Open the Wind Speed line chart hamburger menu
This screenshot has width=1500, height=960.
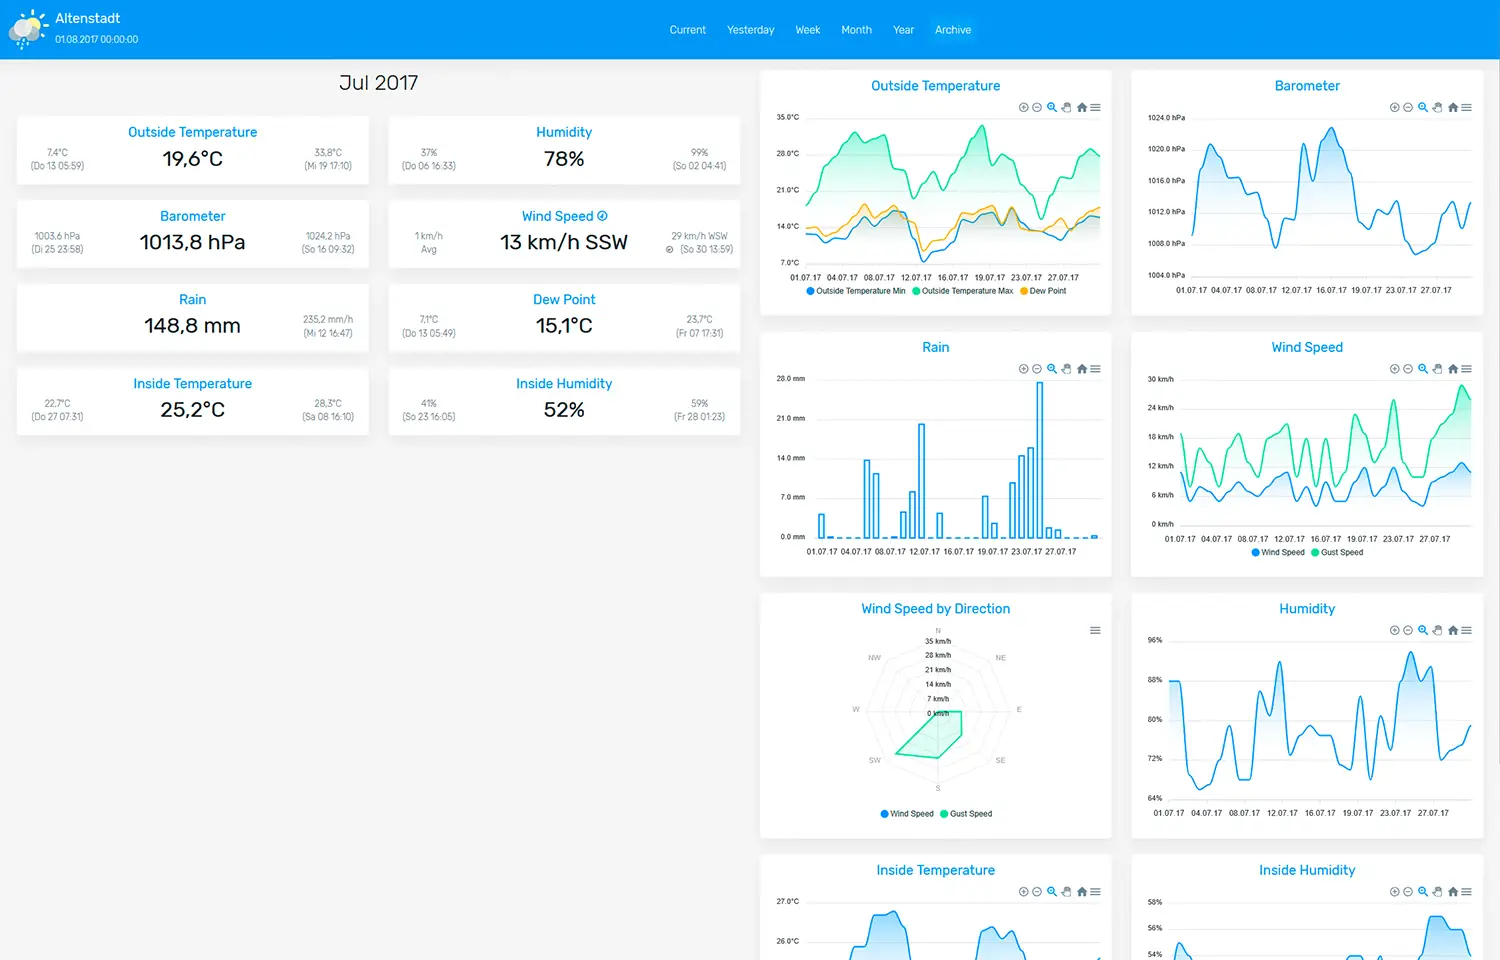click(1467, 369)
